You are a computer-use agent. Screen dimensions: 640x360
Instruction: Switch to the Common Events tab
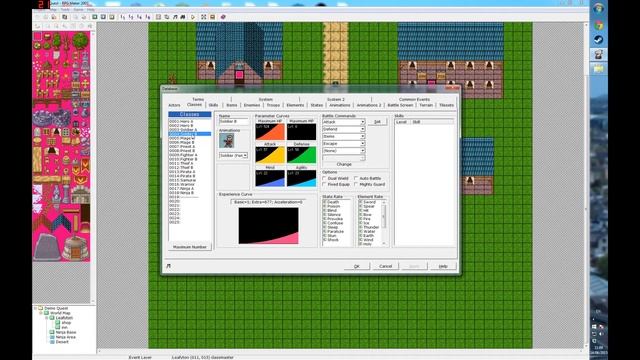pyautogui.click(x=414, y=99)
